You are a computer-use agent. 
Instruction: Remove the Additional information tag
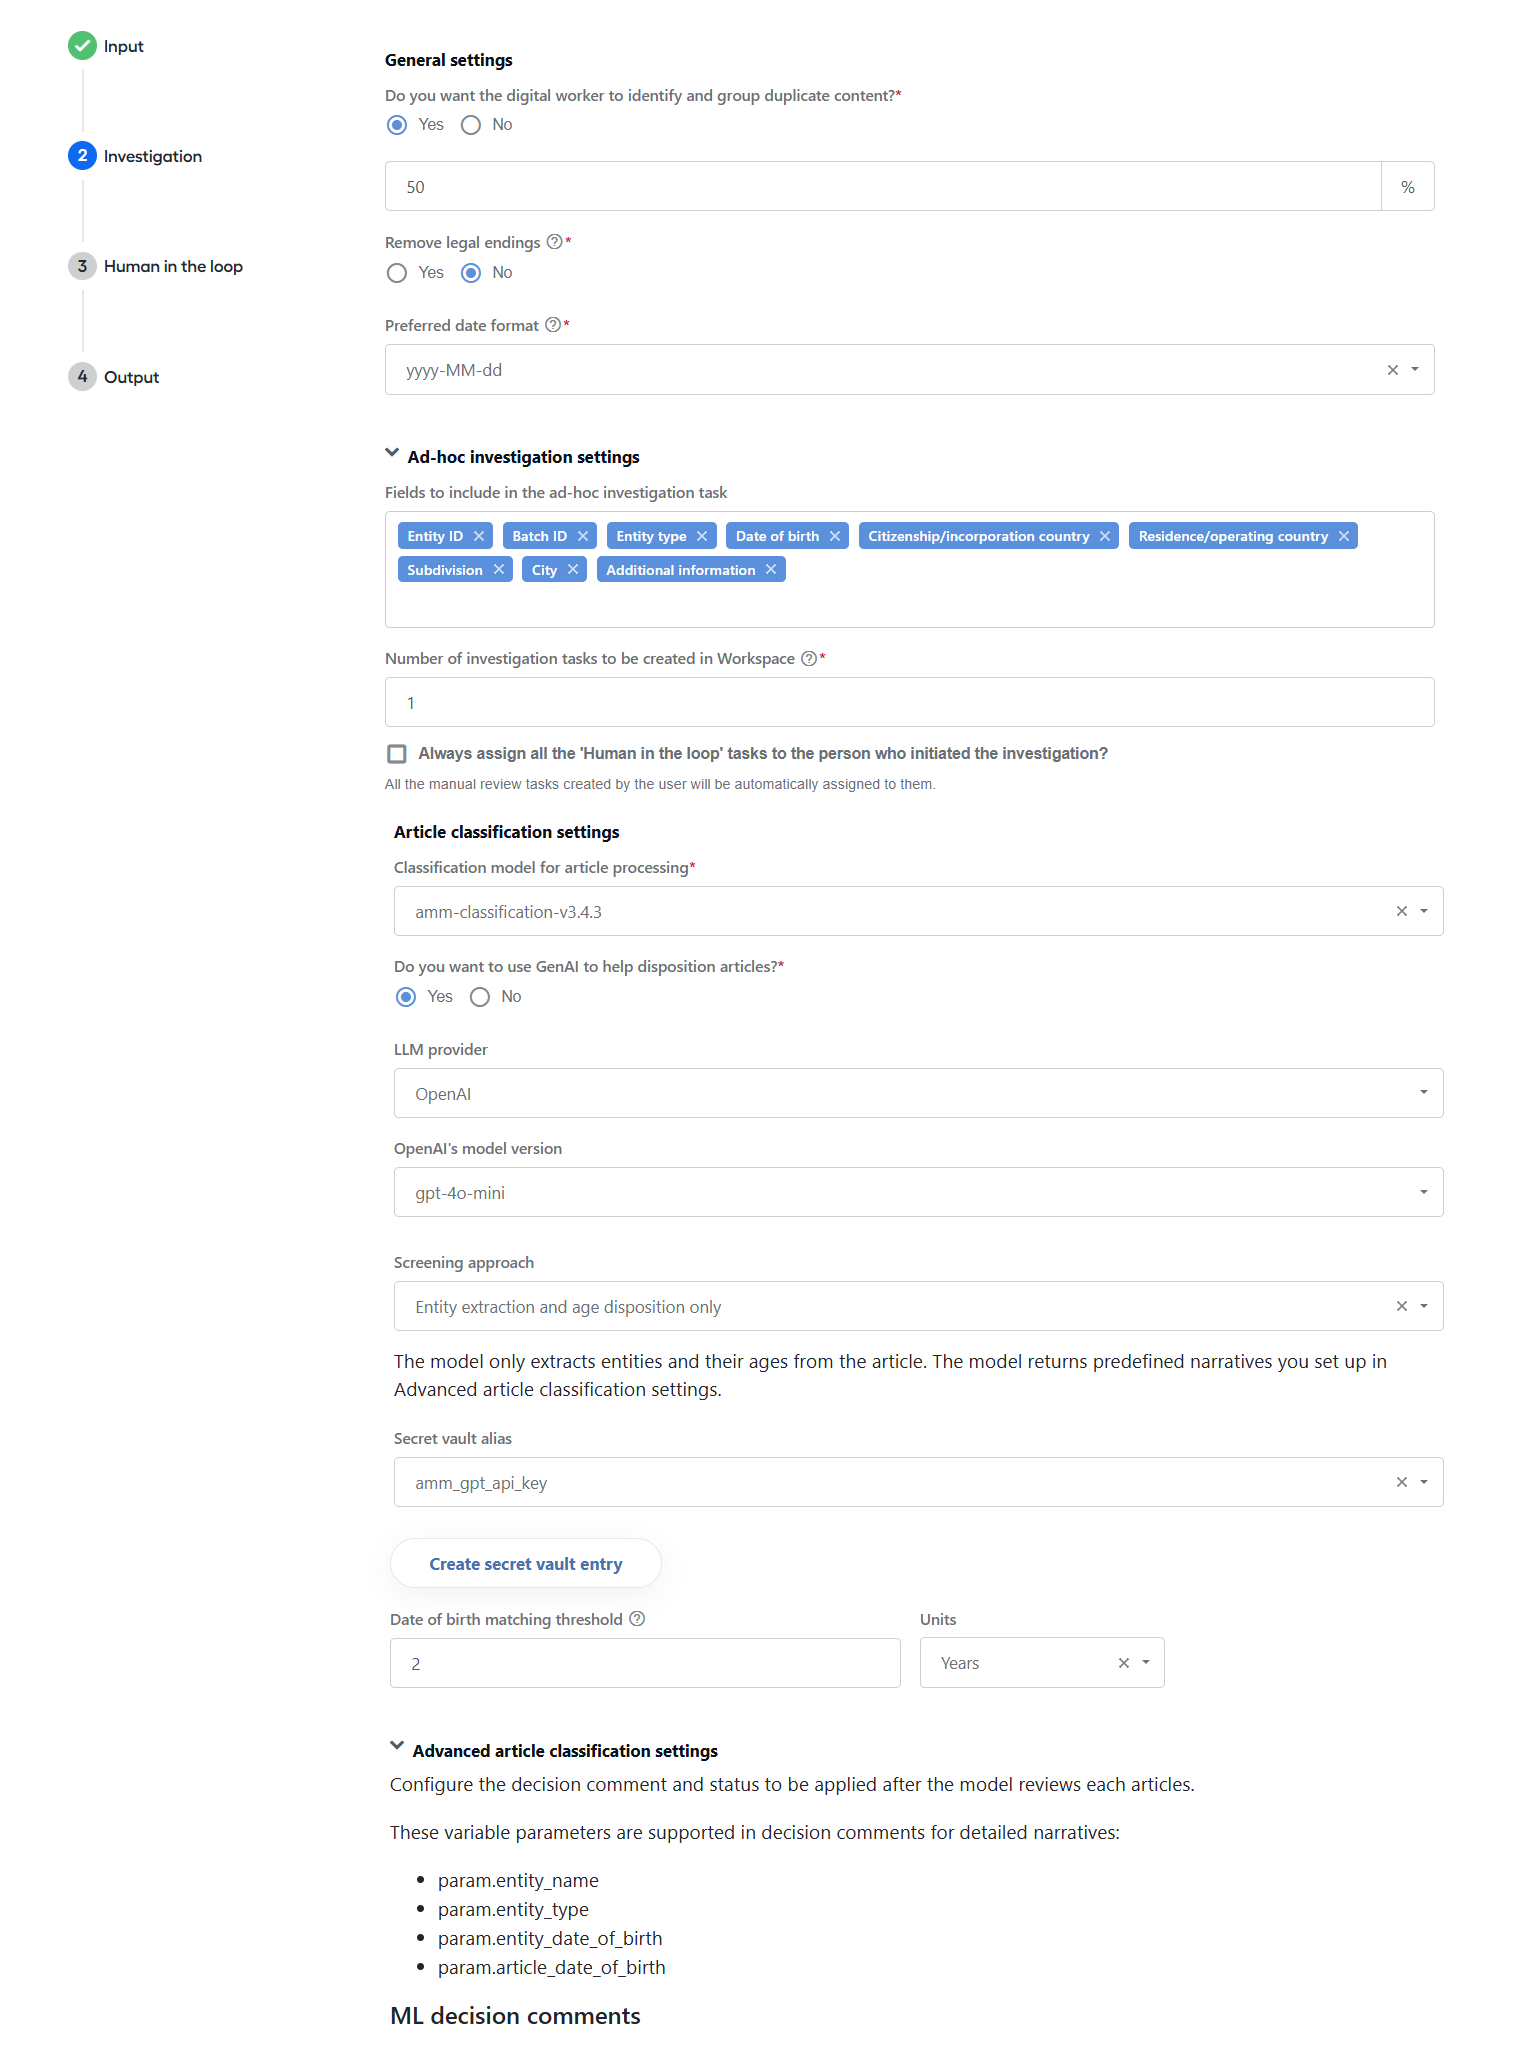(771, 570)
